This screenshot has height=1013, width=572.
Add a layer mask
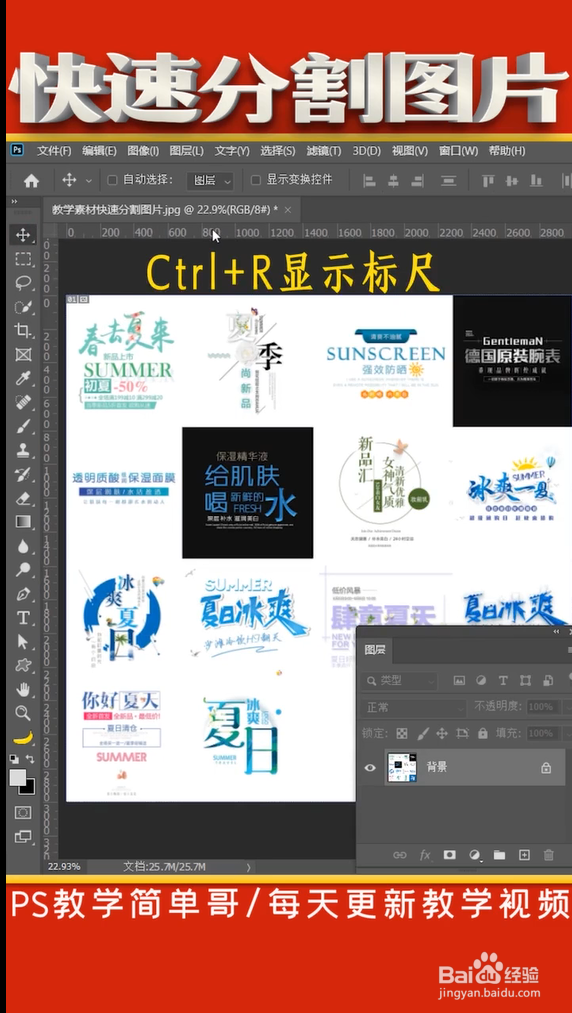coord(449,855)
